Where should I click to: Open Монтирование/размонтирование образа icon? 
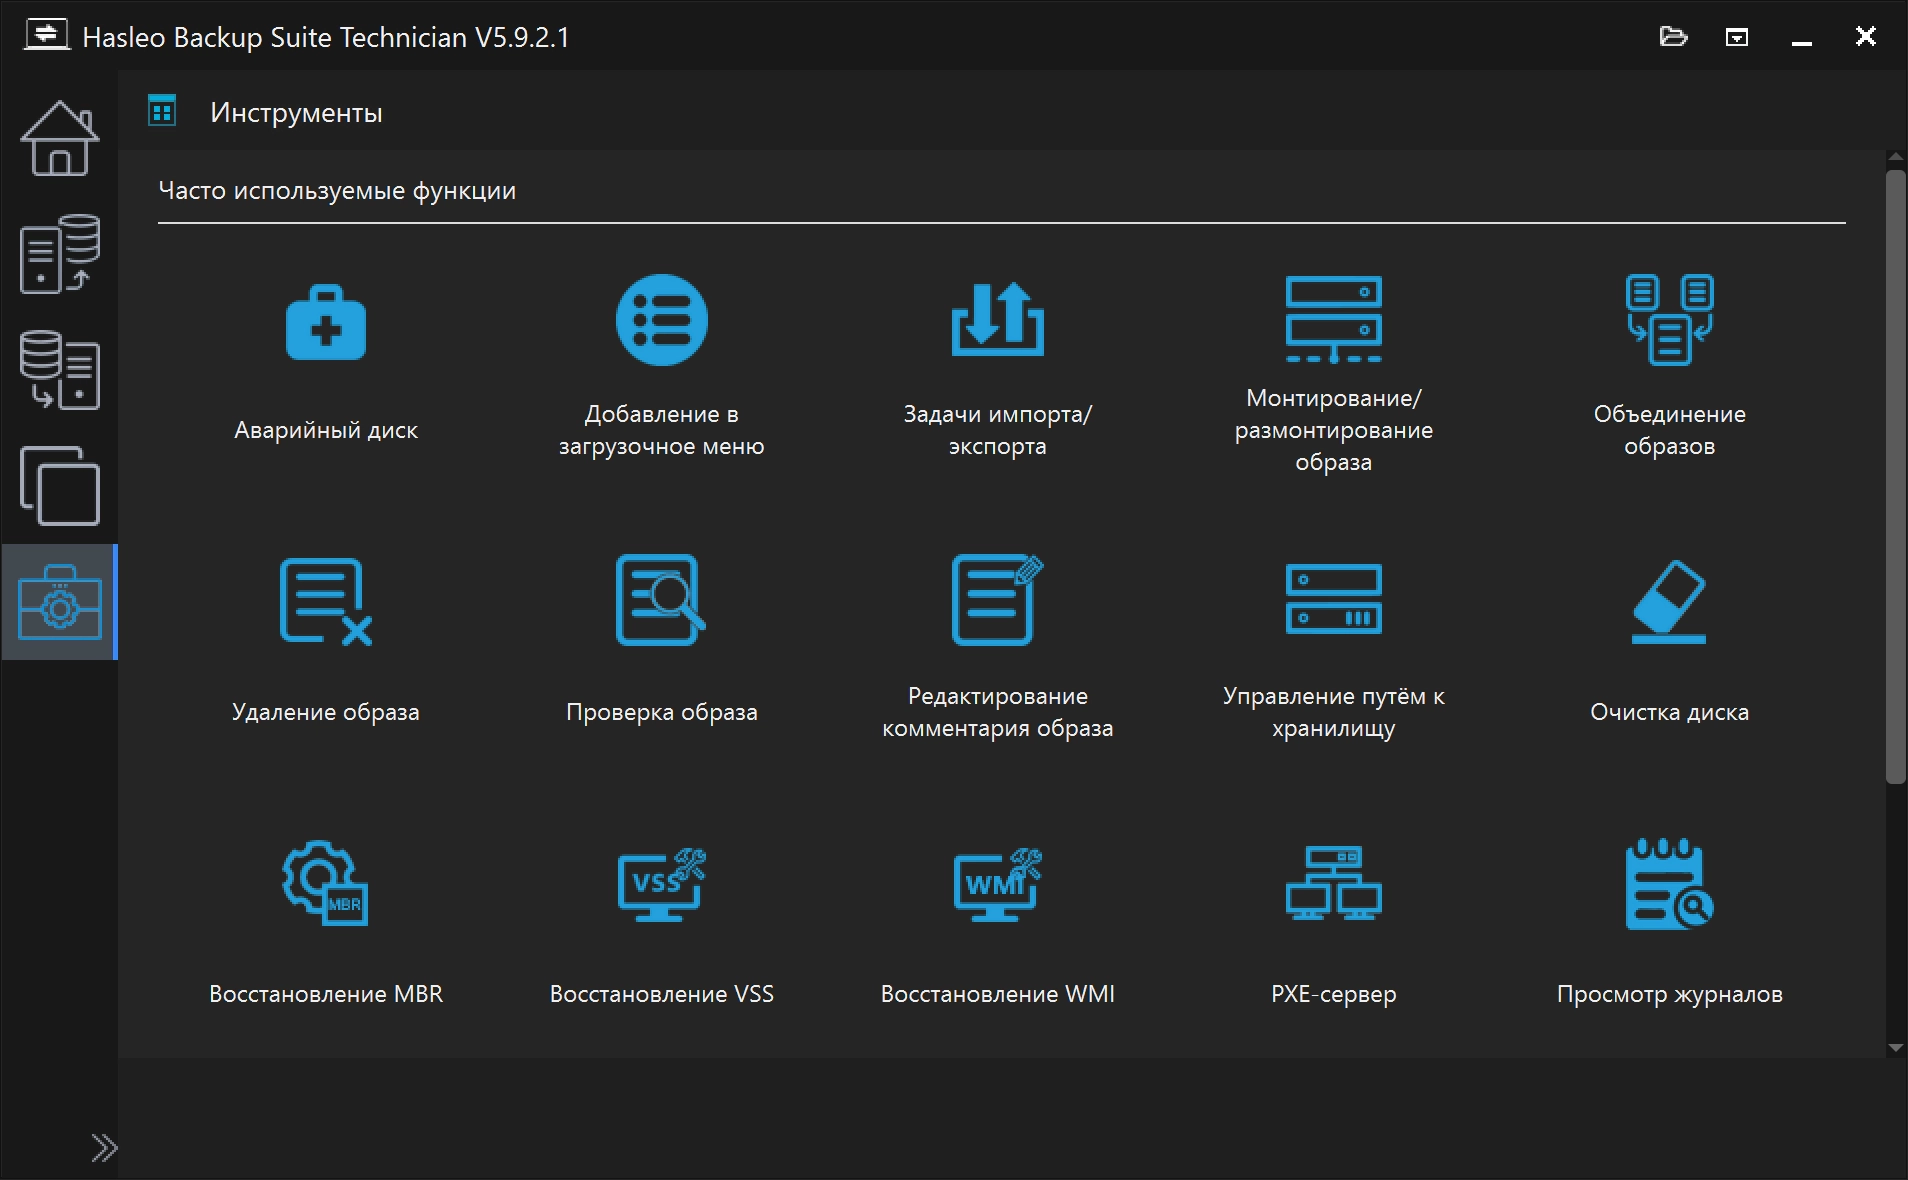1334,319
